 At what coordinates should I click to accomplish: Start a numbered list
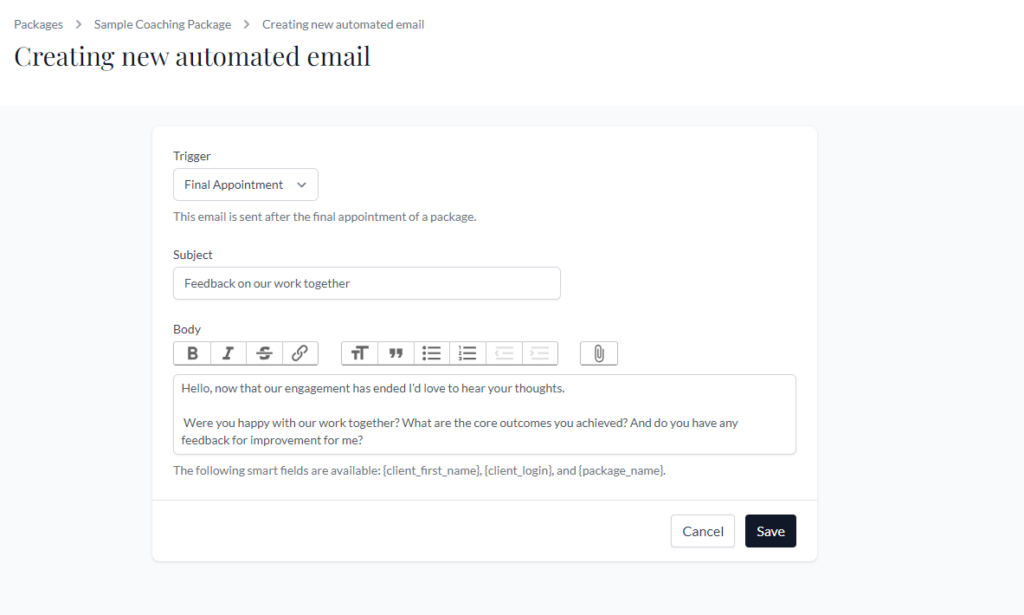tap(468, 353)
